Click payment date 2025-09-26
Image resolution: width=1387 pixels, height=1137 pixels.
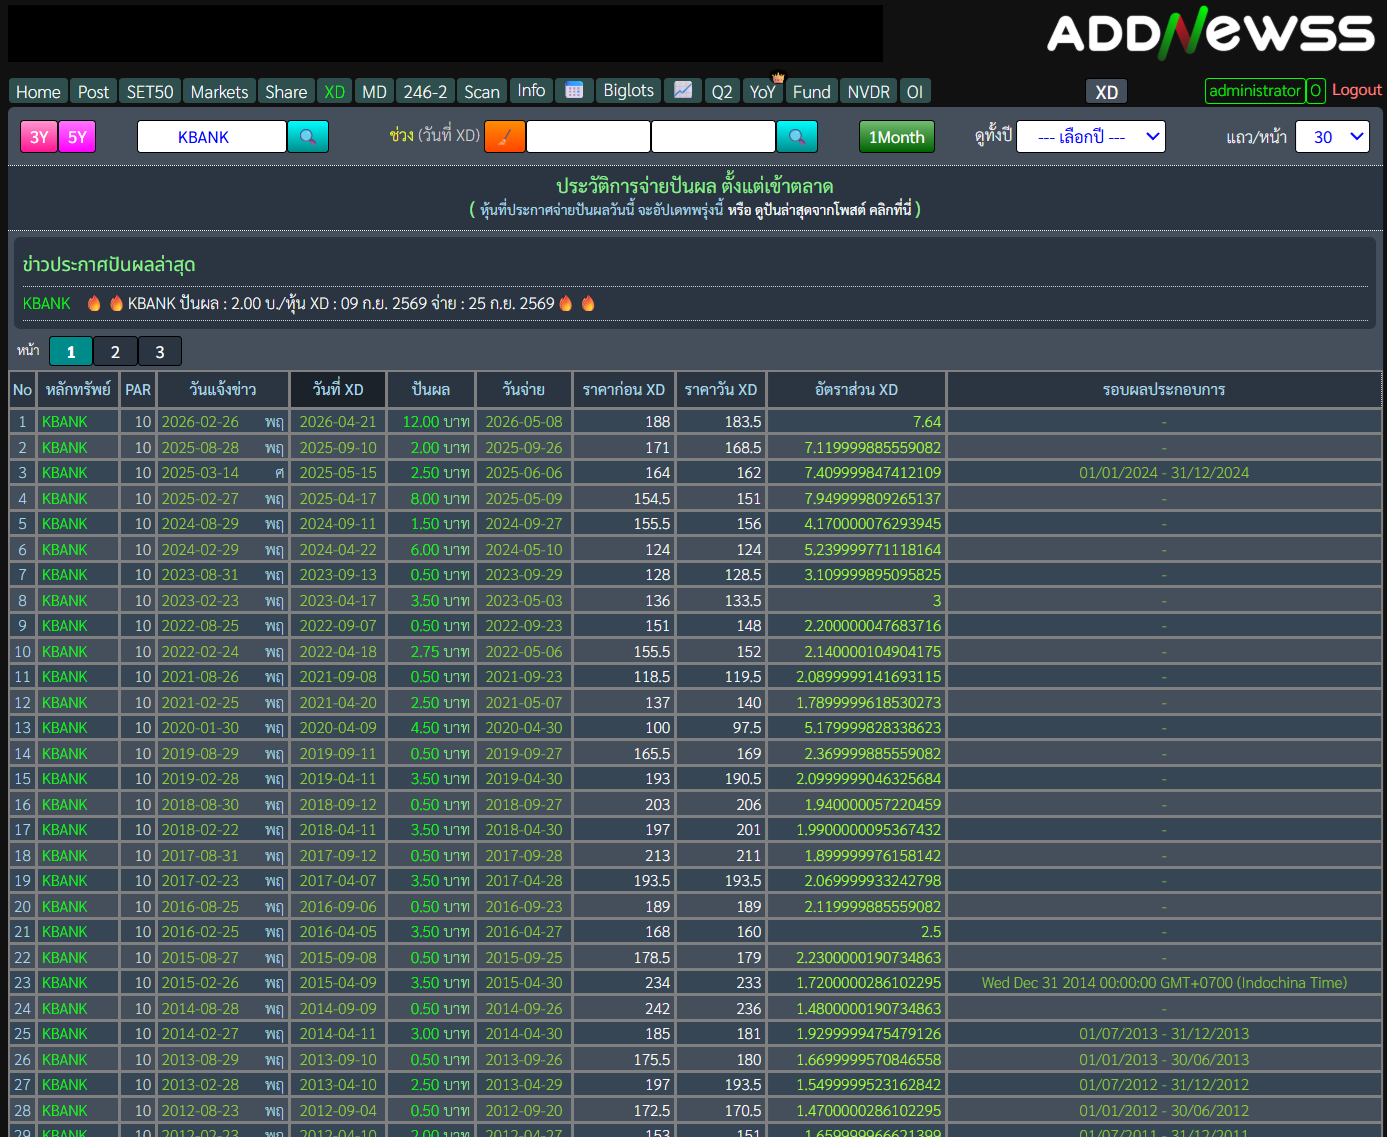[524, 448]
